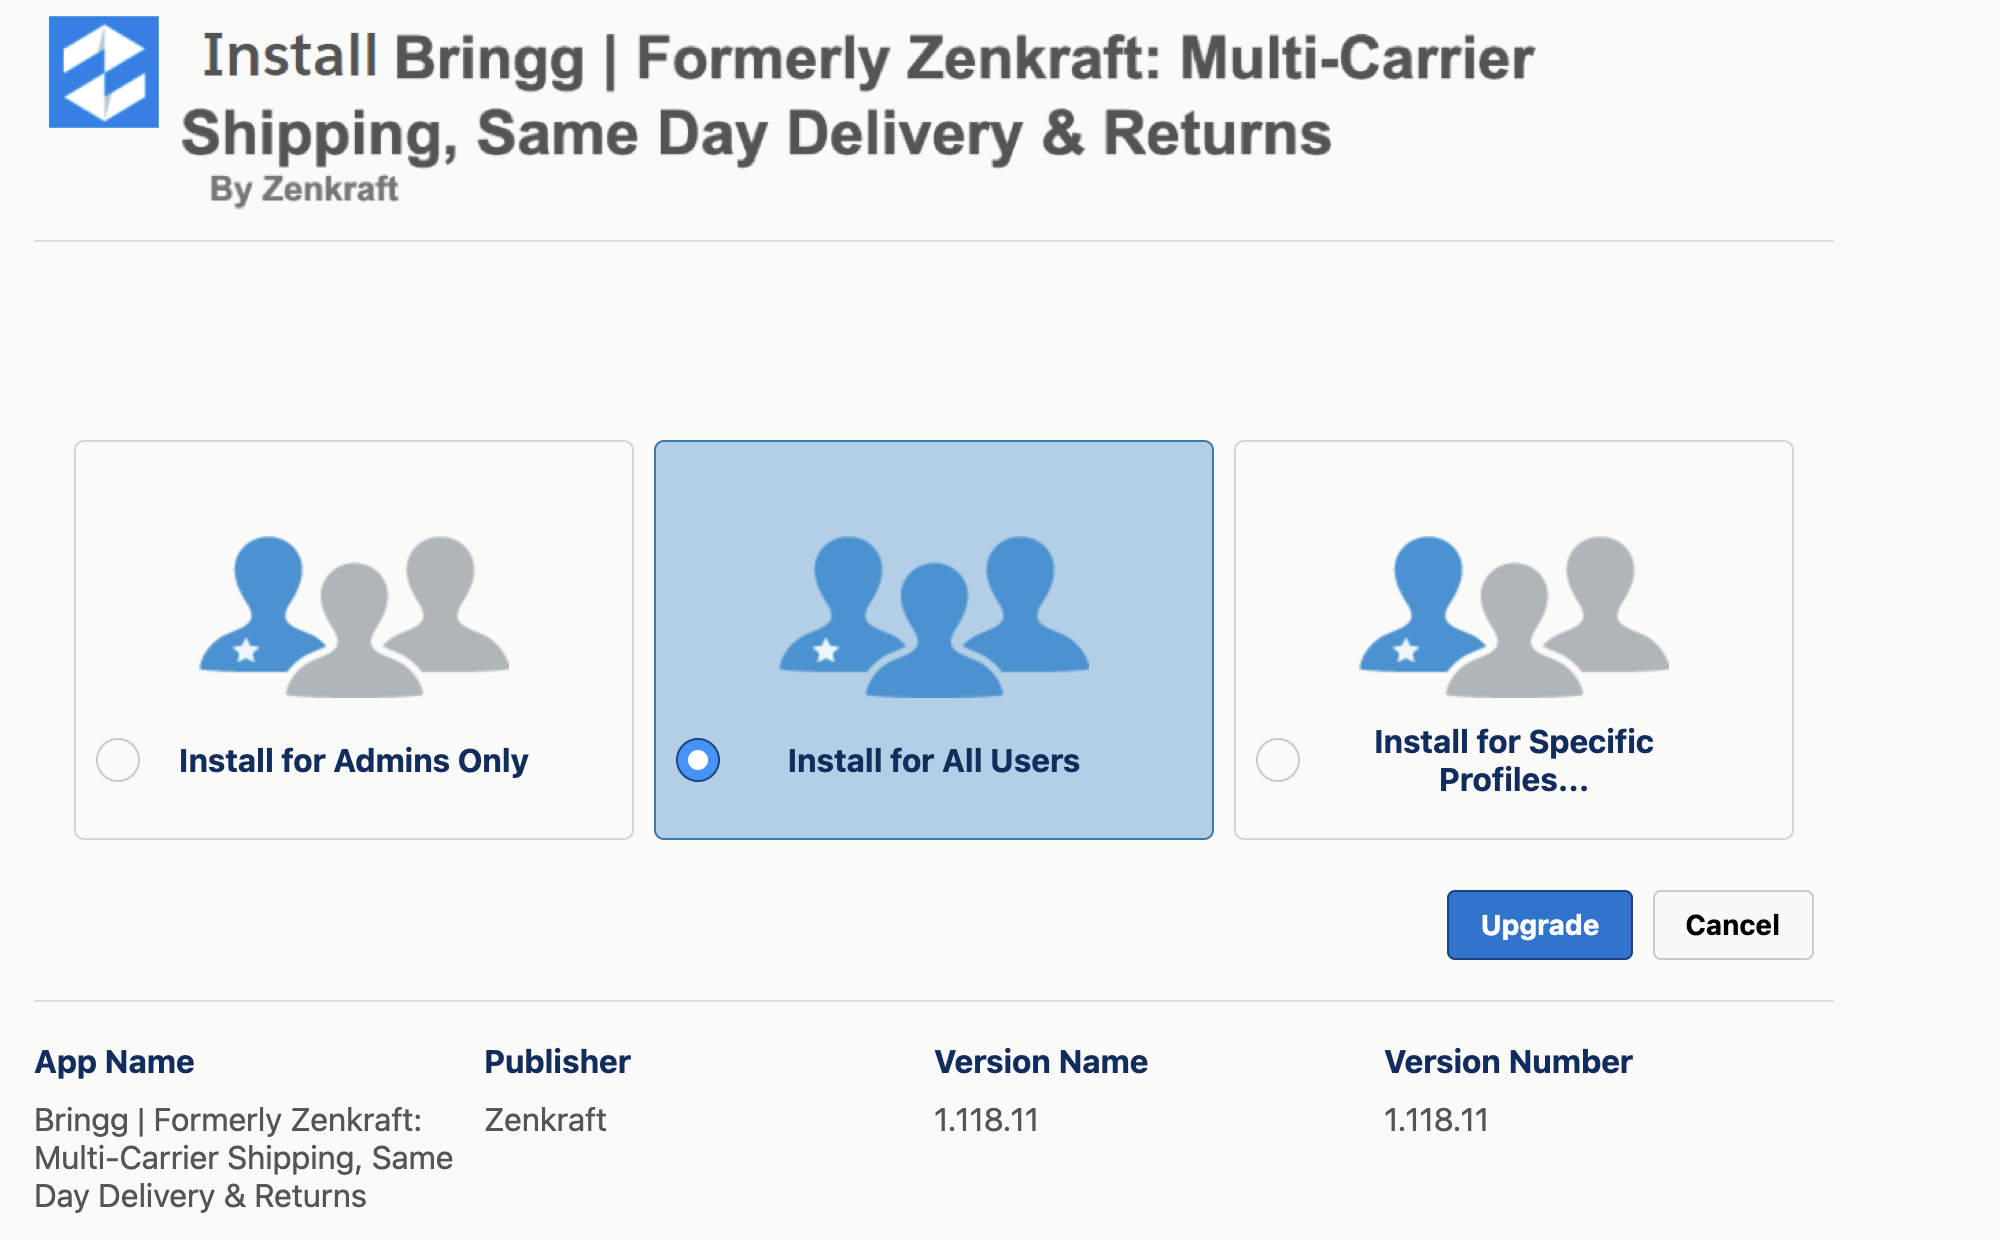Click the App Name column header

[x=114, y=1062]
